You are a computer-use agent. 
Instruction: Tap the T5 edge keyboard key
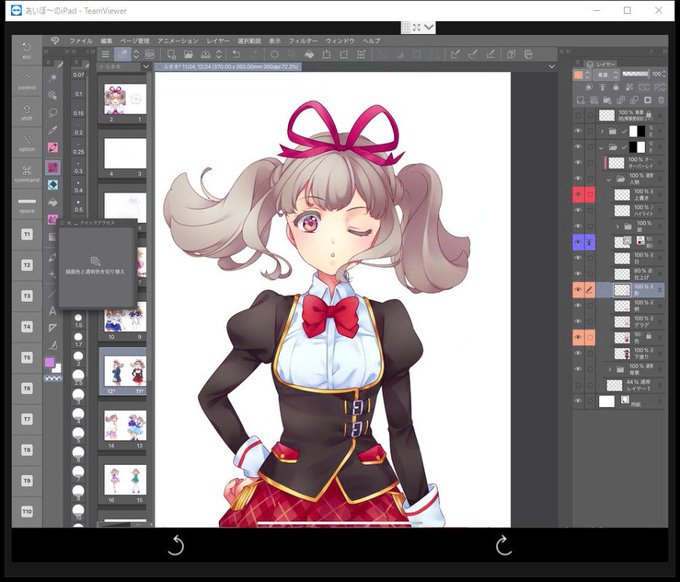point(27,357)
